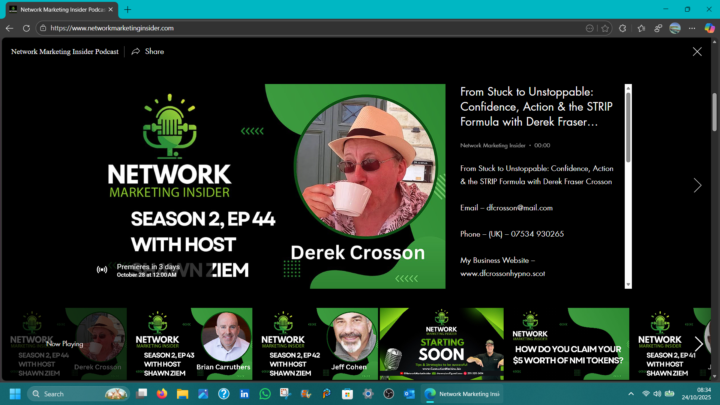
Task: Advance thumbnail carousel with right arrow
Action: 698,343
